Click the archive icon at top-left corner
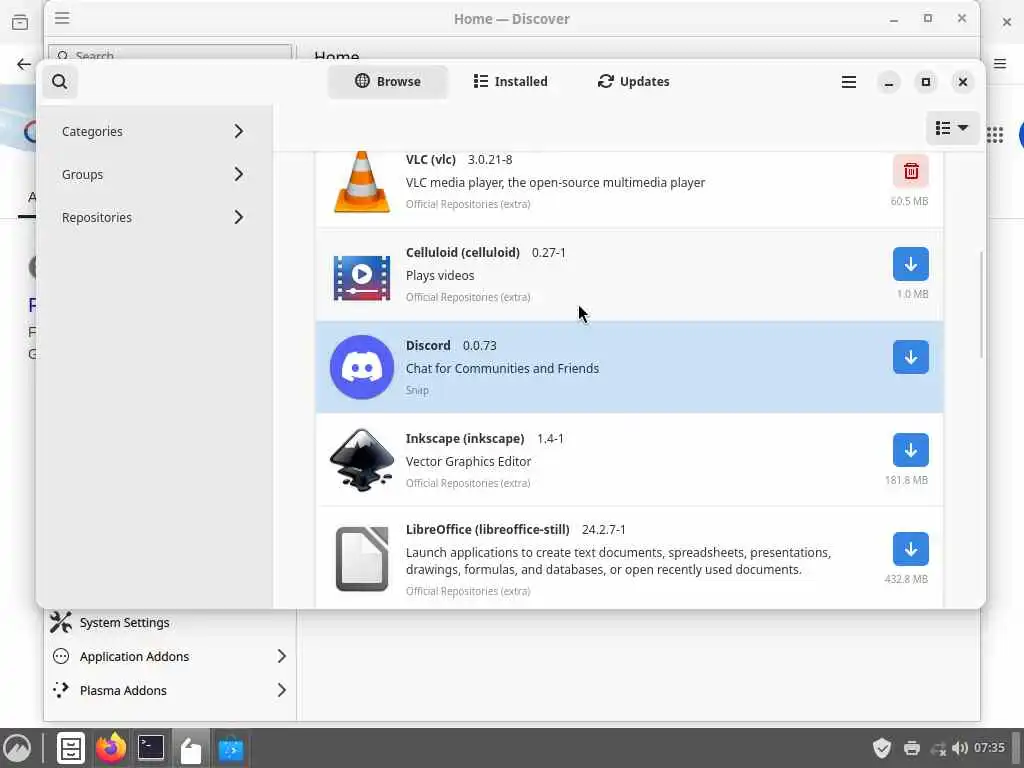 click(x=20, y=22)
